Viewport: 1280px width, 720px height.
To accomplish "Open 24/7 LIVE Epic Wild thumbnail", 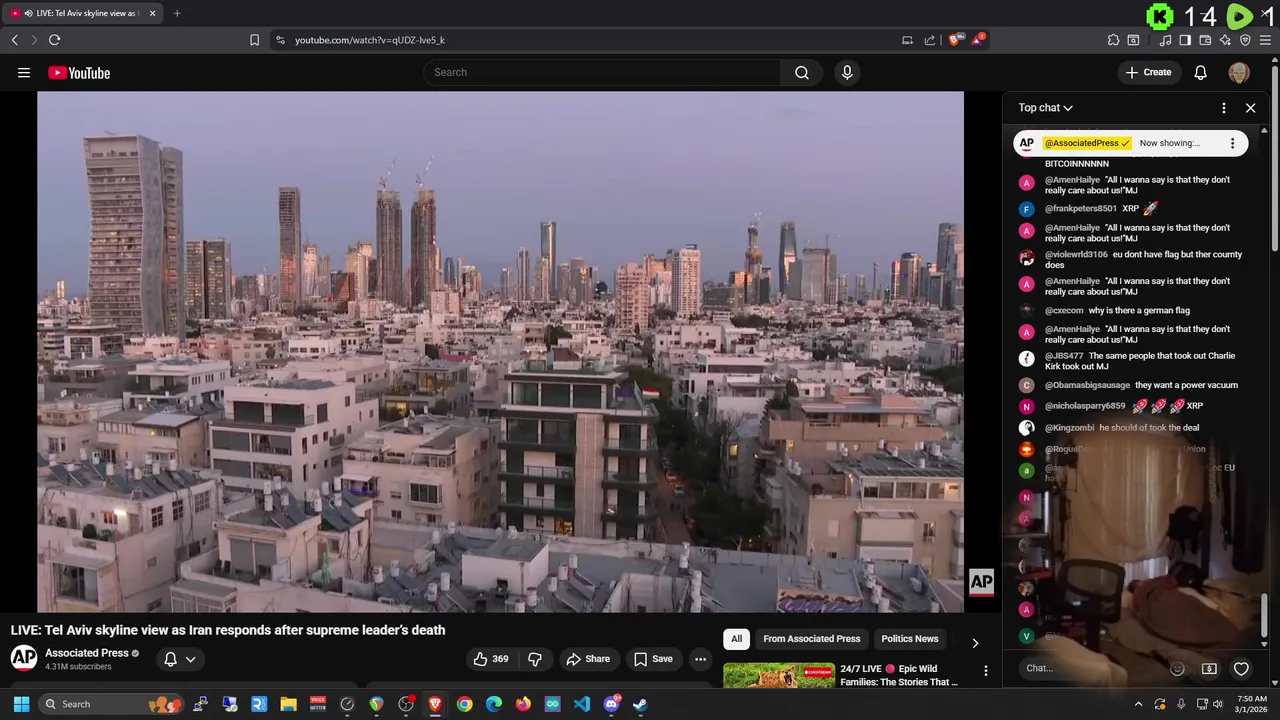I will click(x=779, y=676).
